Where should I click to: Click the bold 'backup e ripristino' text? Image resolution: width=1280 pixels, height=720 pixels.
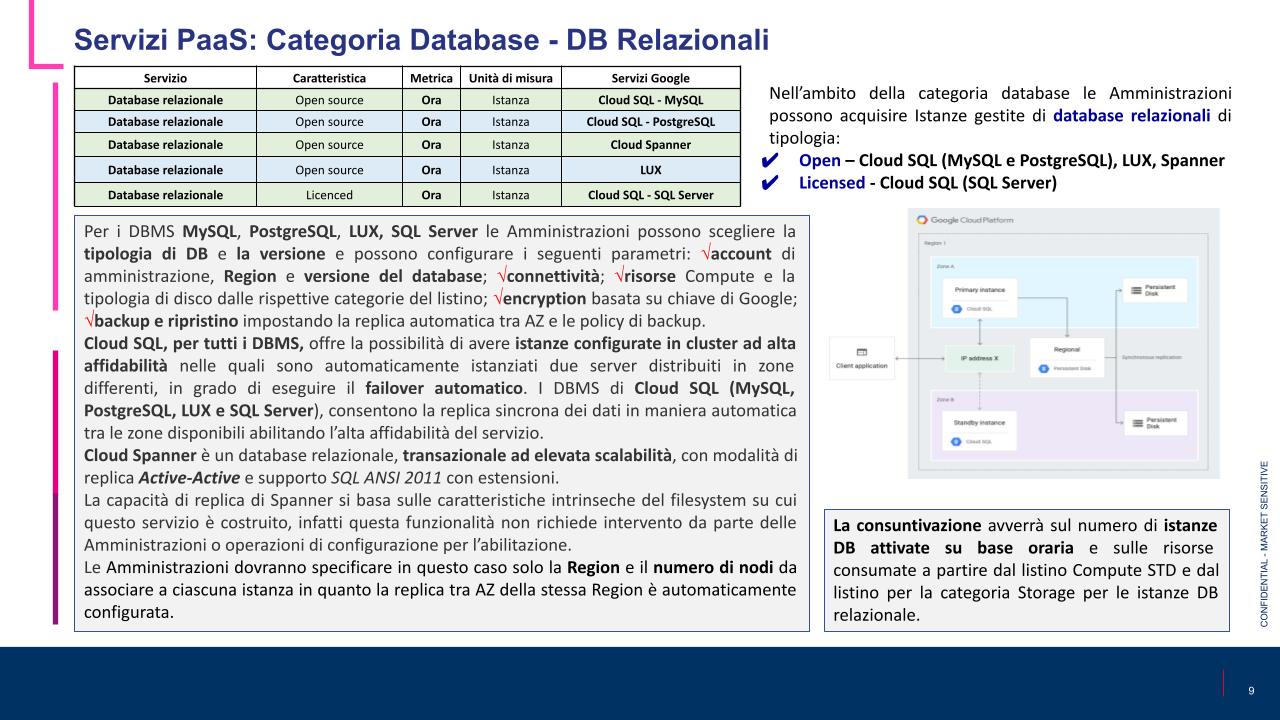[166, 321]
